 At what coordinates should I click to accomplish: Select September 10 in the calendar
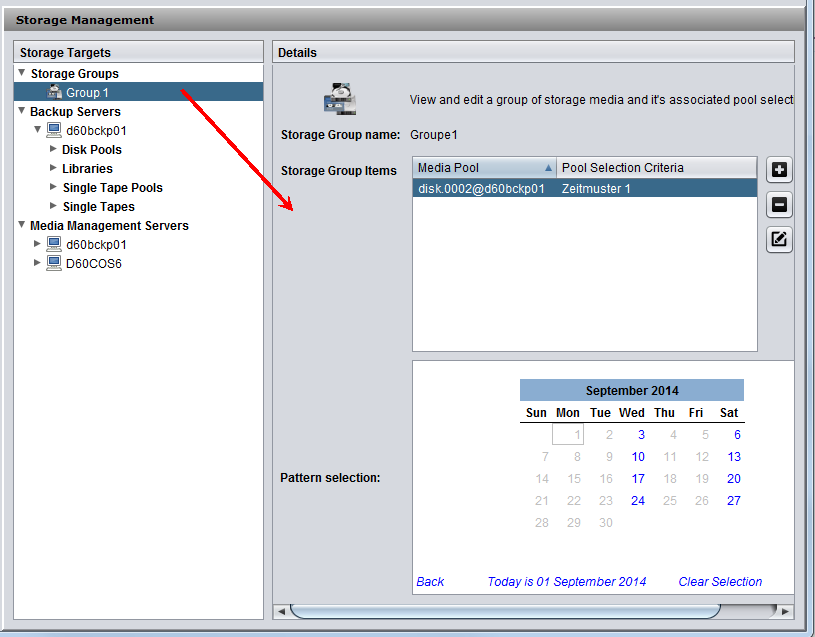(638, 457)
